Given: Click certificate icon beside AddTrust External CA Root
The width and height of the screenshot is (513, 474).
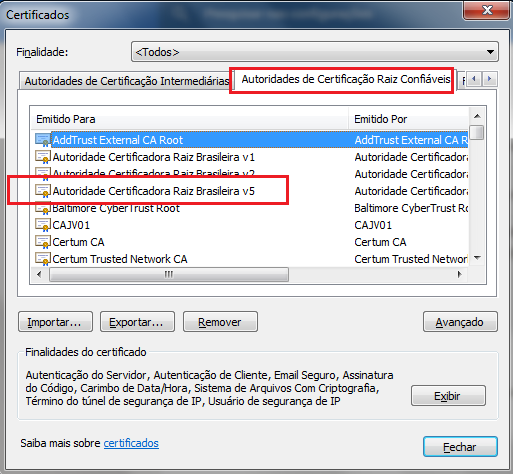Looking at the screenshot, I should point(43,140).
